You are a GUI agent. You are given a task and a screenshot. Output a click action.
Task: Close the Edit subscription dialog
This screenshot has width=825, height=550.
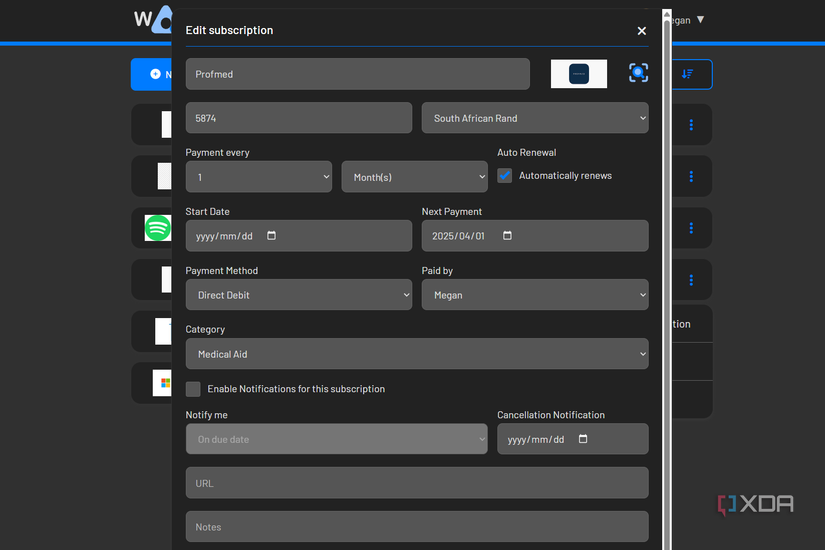tap(642, 31)
